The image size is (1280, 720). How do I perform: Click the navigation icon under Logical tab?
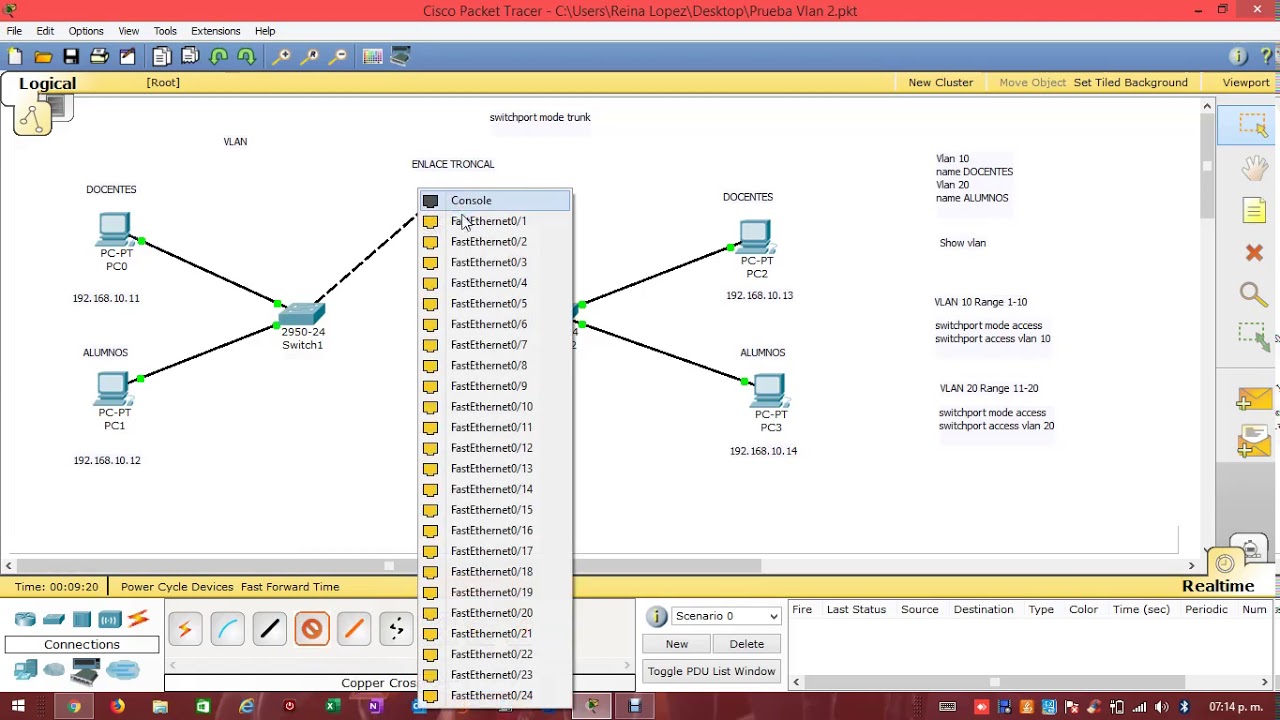pos(32,119)
